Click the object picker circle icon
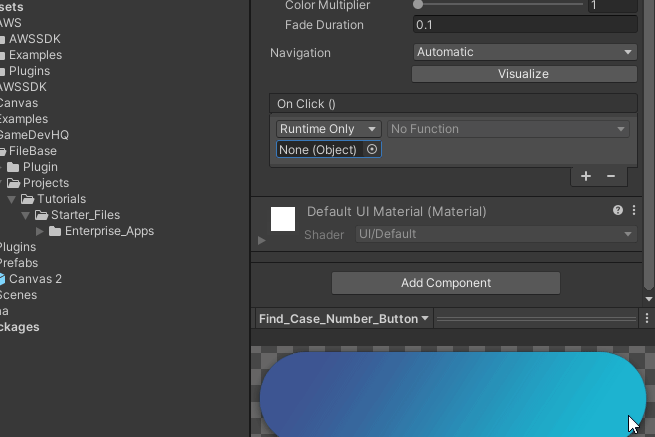Screen dimensions: 655x437 coord(372,149)
